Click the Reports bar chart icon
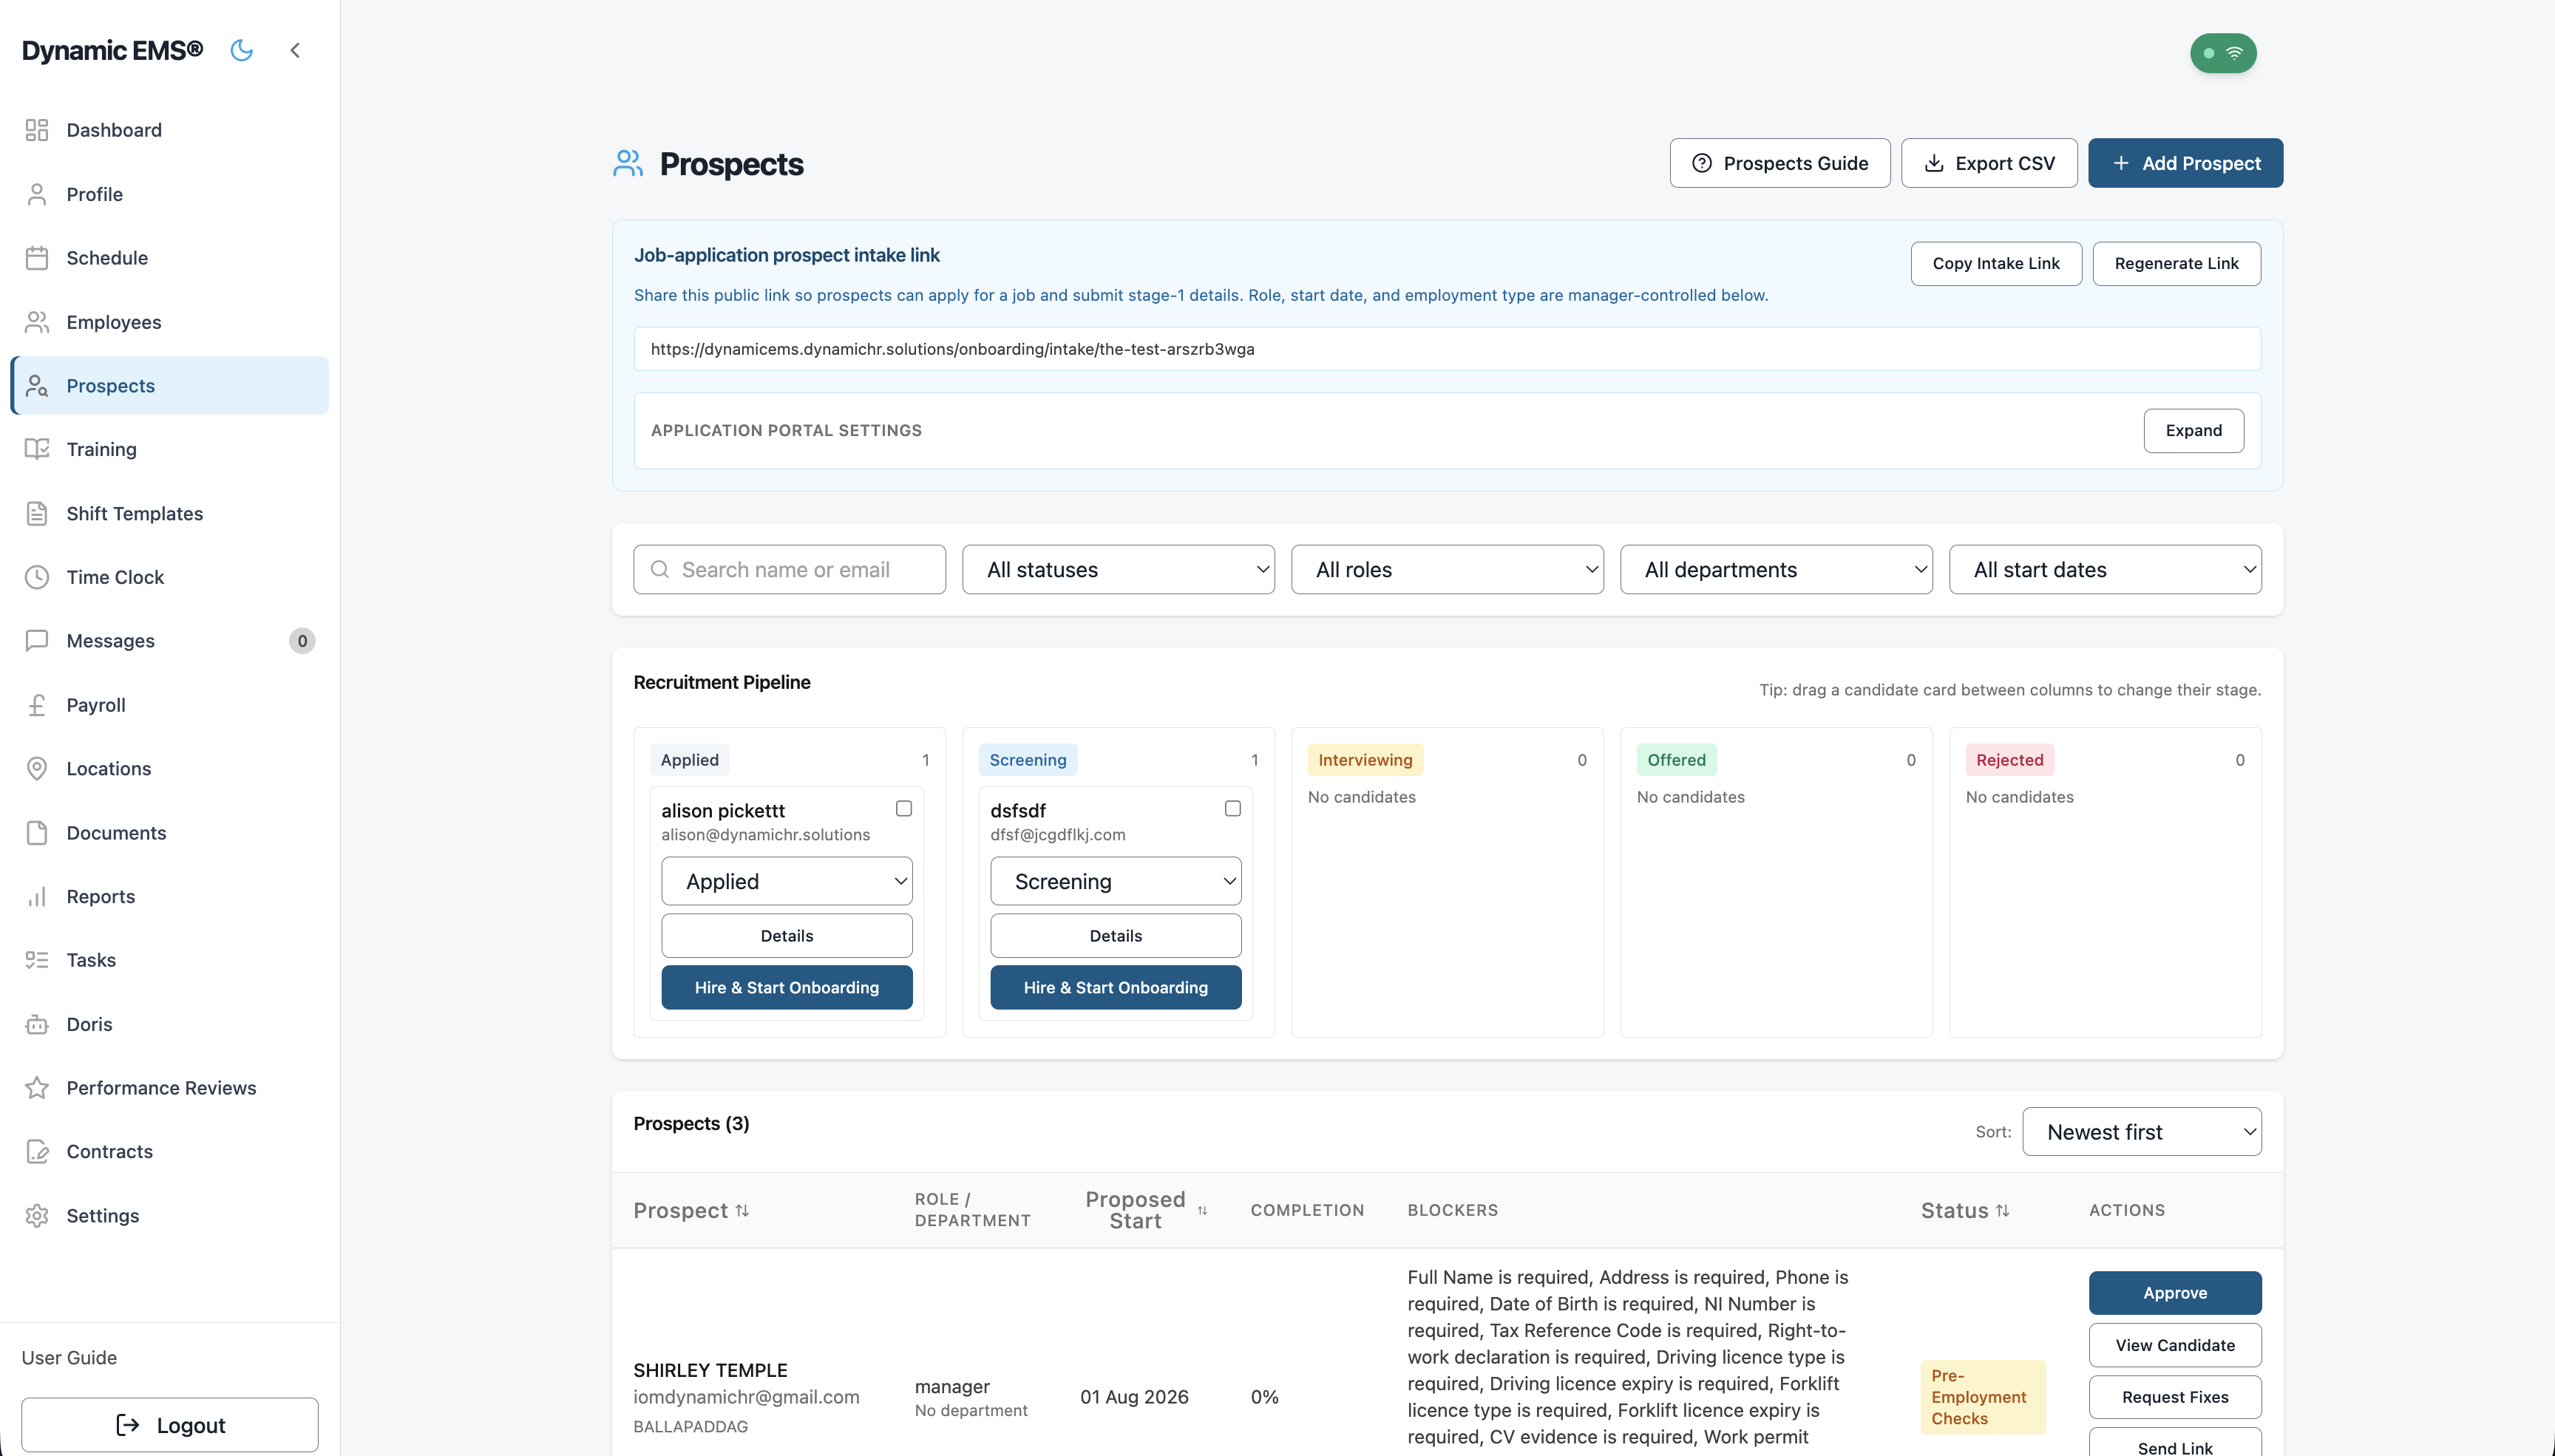Screen dimensions: 2555x1456 pos(37,897)
